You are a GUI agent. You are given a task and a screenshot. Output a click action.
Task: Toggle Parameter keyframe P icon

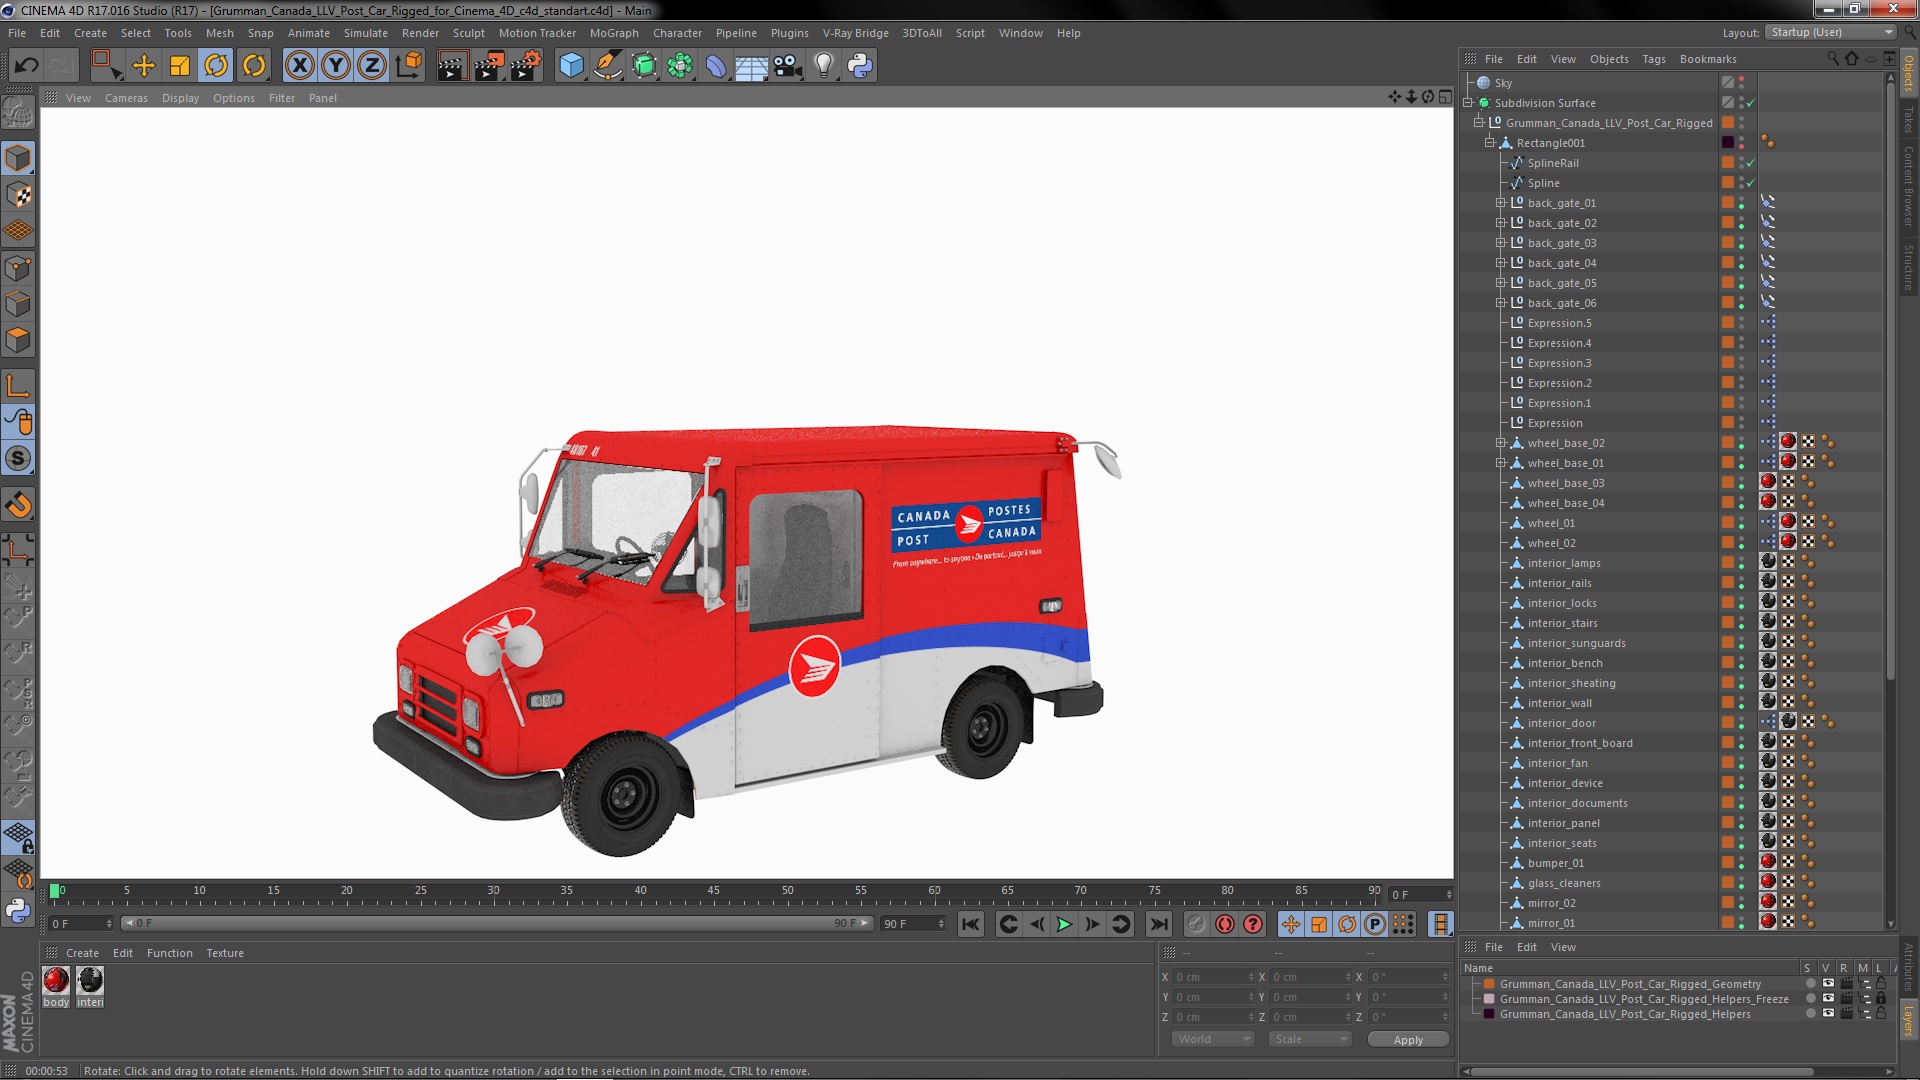tap(1375, 925)
